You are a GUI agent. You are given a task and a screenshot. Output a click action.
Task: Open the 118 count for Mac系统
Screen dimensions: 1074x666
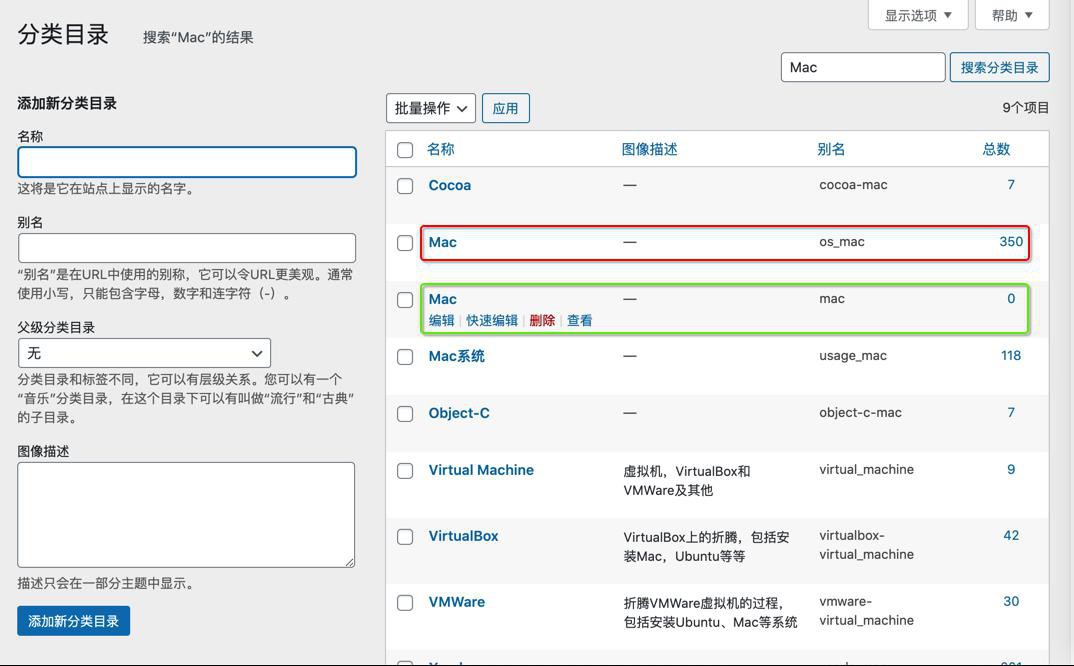(1011, 355)
